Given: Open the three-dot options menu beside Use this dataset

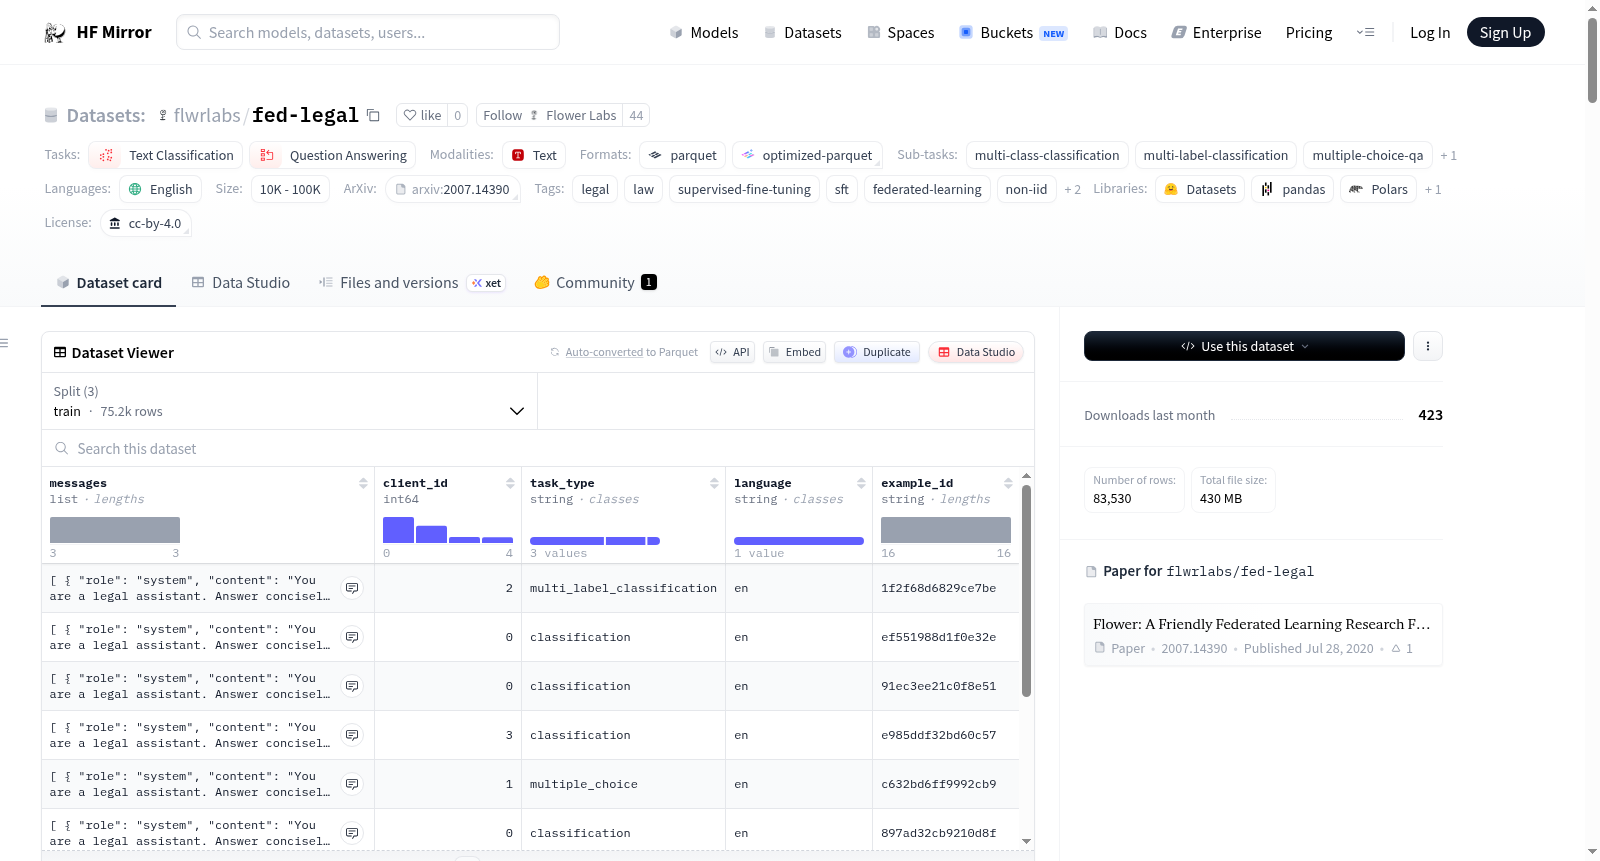Looking at the screenshot, I should [x=1427, y=346].
